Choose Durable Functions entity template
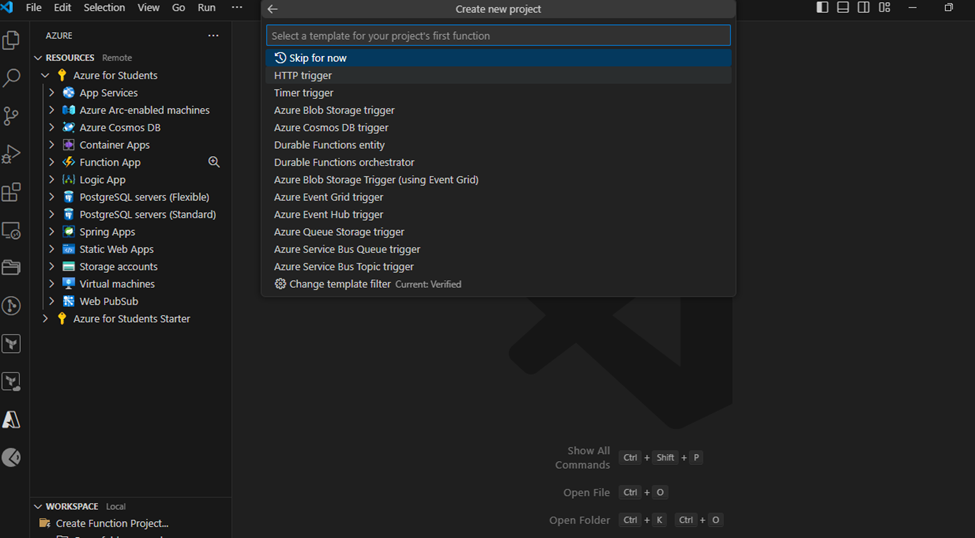 [x=498, y=145]
